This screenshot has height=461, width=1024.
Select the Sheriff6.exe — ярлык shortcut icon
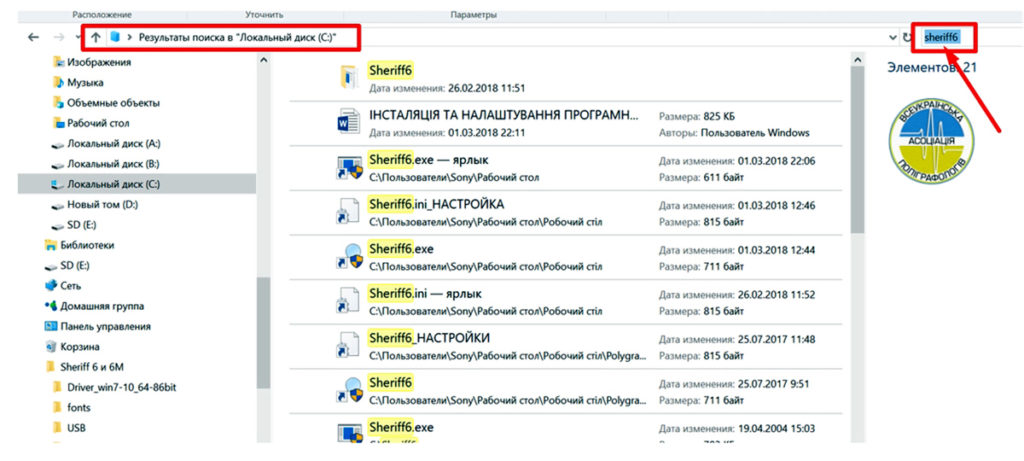tap(348, 167)
